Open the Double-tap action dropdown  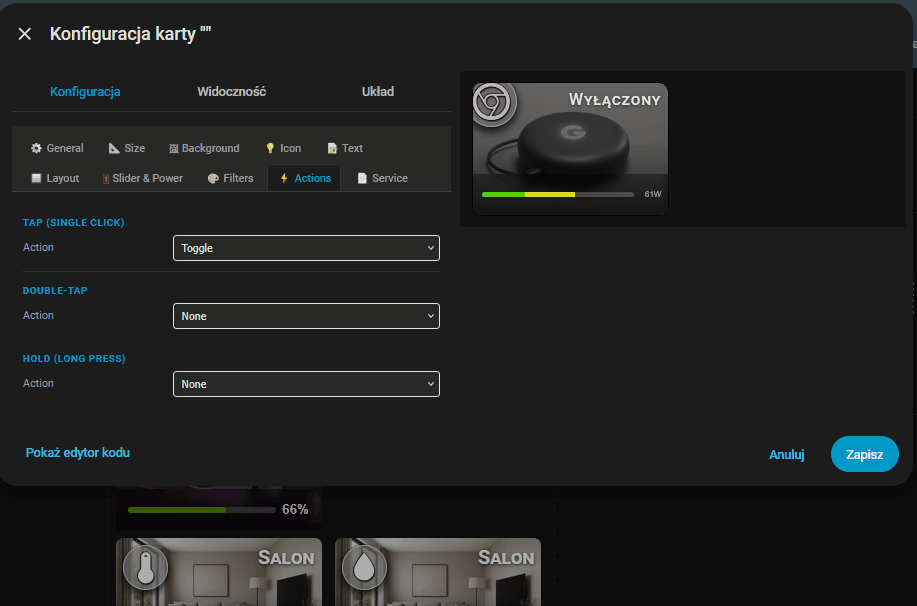306,316
